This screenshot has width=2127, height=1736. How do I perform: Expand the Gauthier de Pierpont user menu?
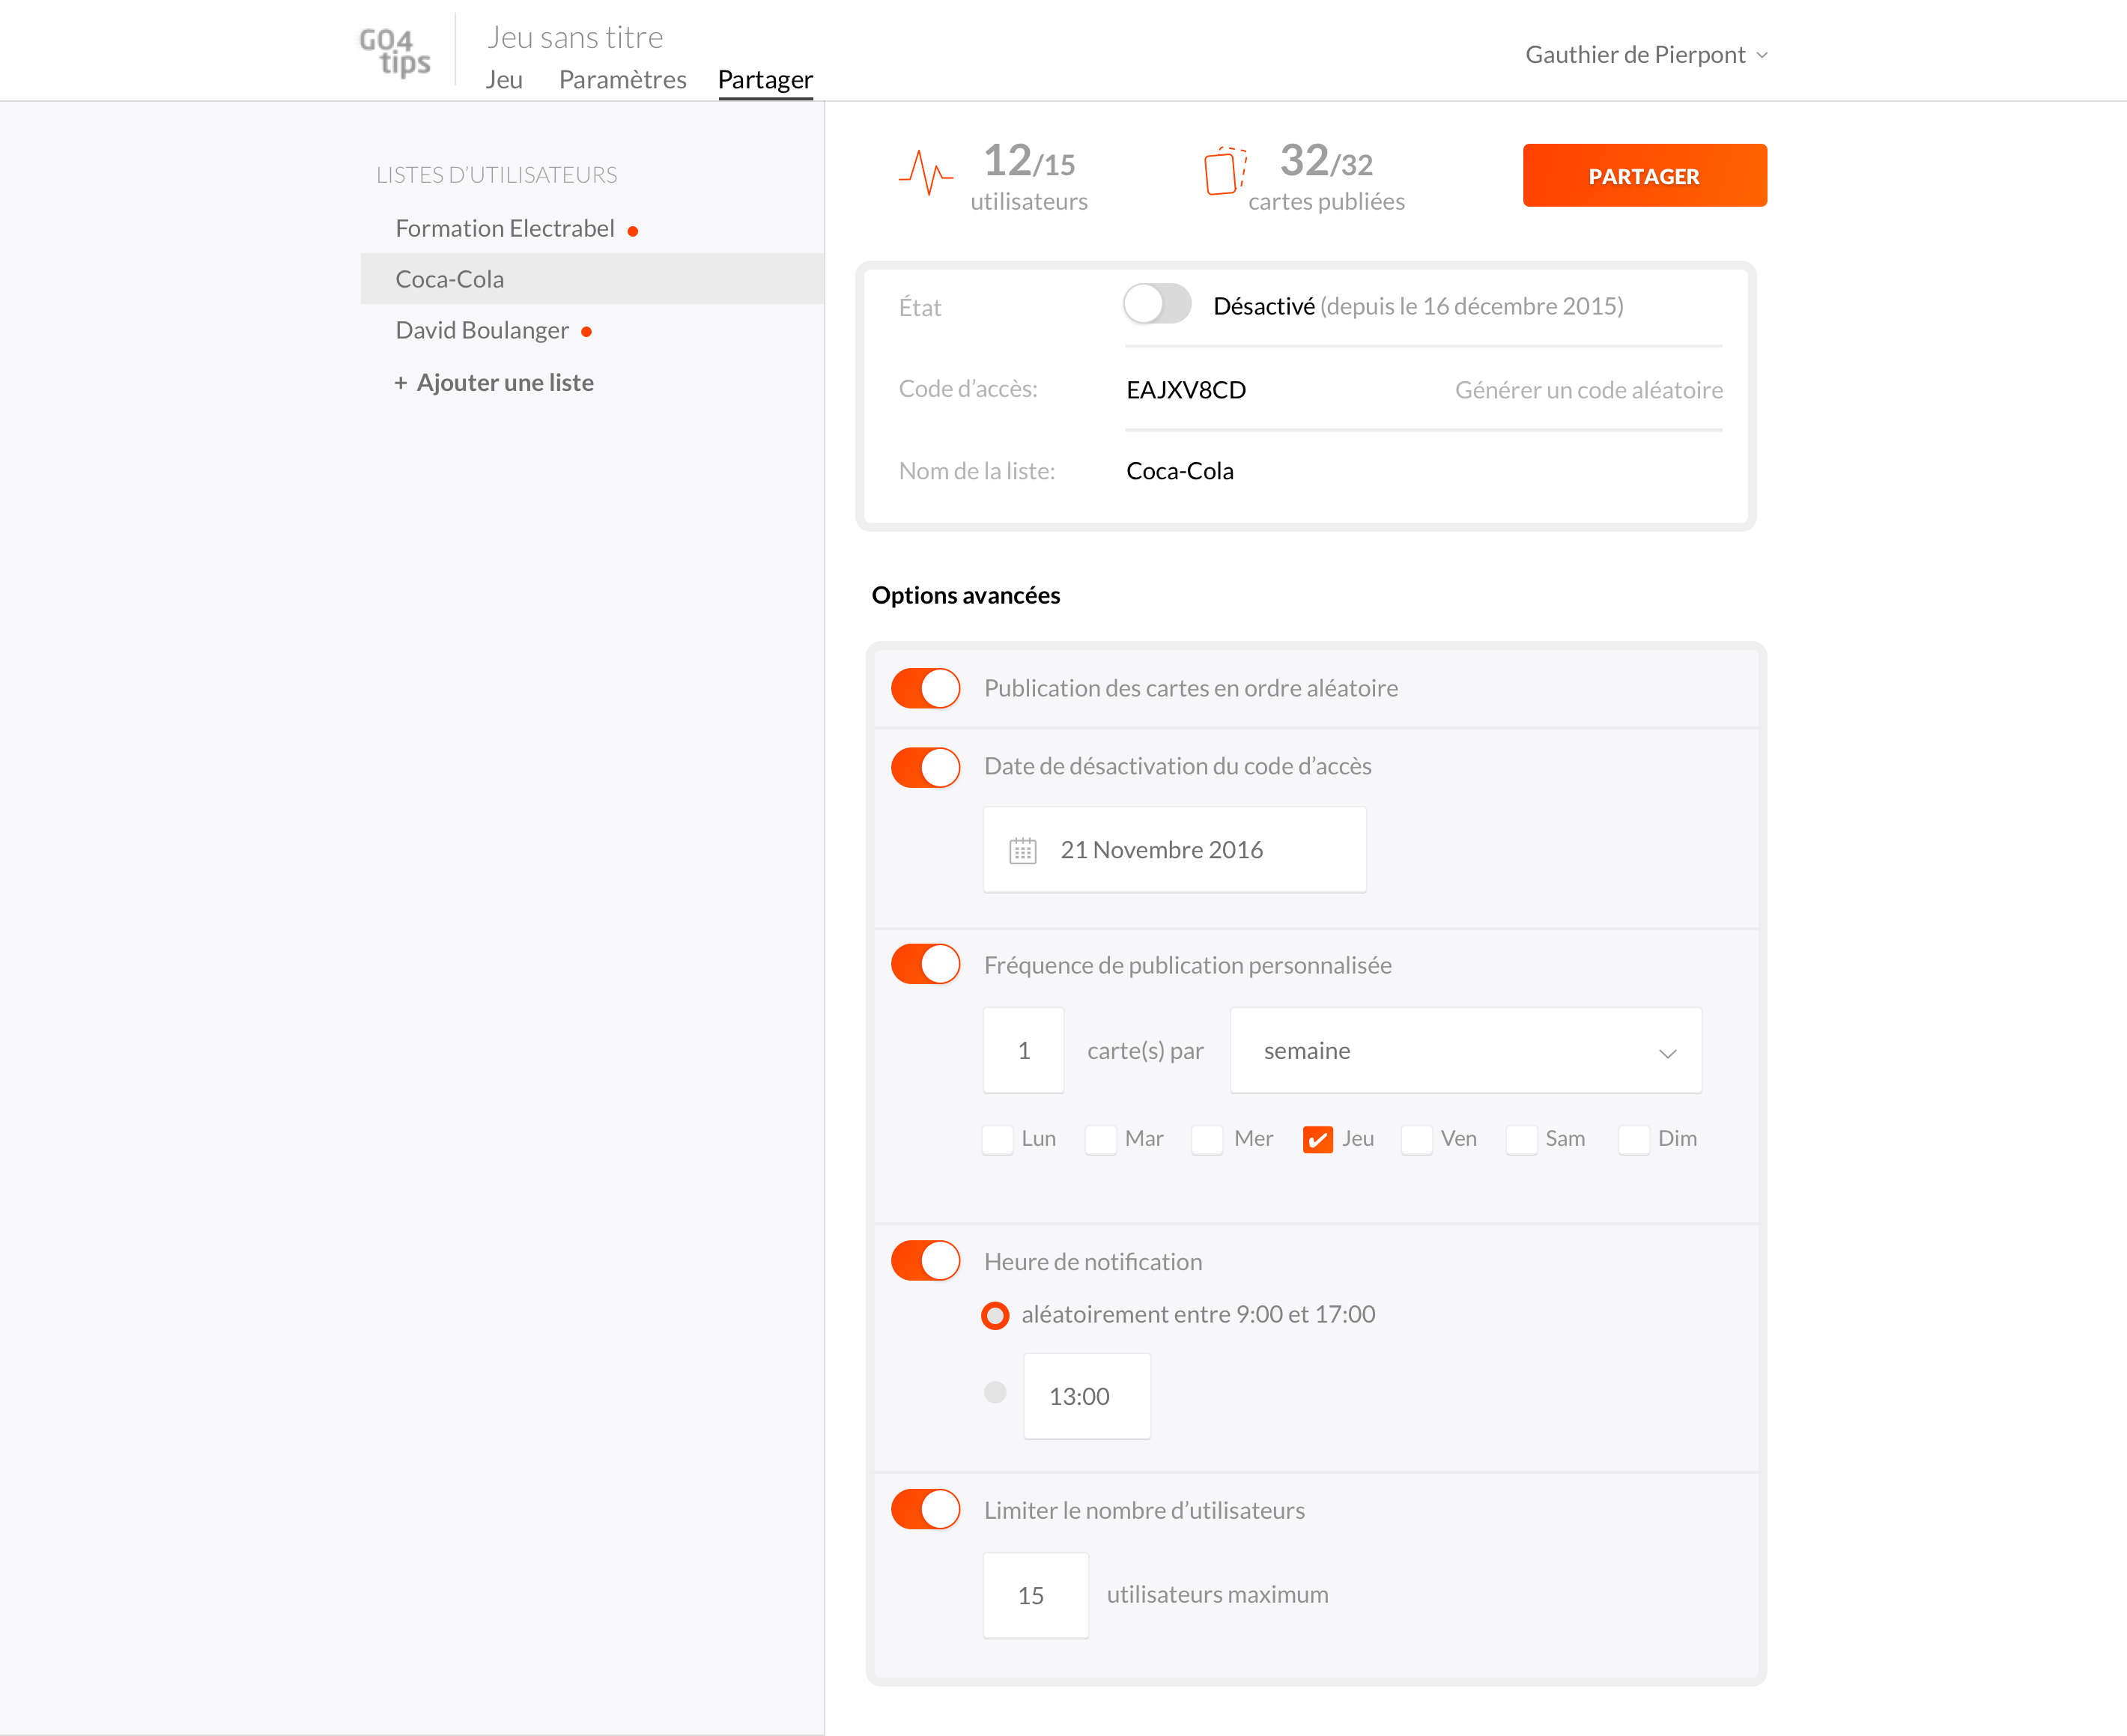pyautogui.click(x=1645, y=55)
